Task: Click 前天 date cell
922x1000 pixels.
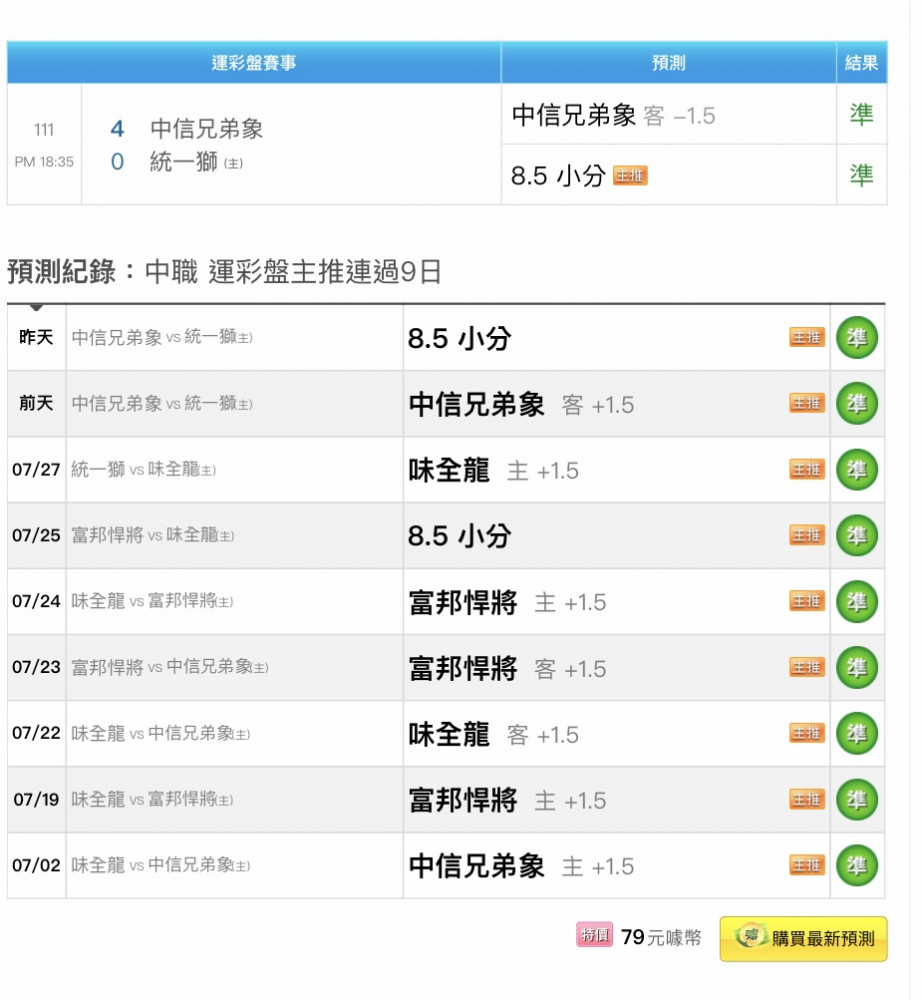Action: point(36,403)
